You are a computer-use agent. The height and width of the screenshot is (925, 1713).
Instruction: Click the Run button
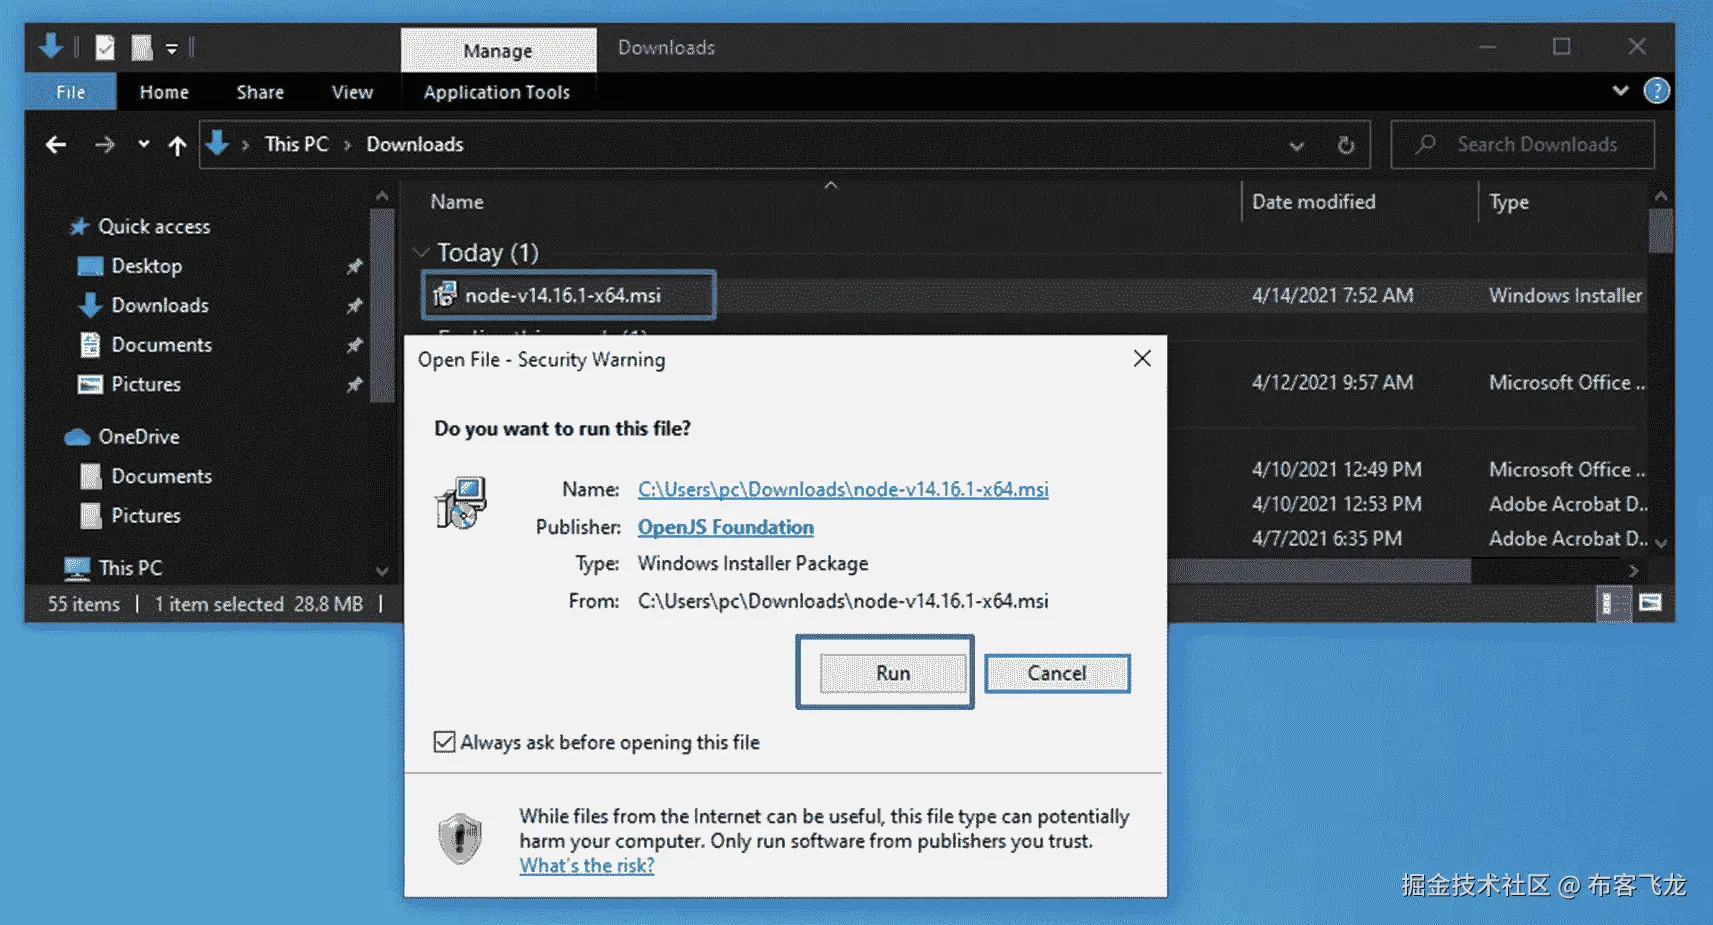pos(893,673)
